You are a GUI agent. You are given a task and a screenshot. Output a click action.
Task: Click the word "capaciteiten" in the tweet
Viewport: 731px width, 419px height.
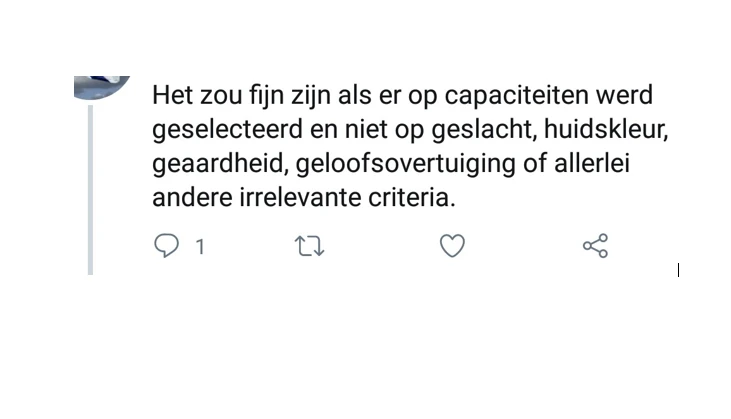tap(516, 96)
